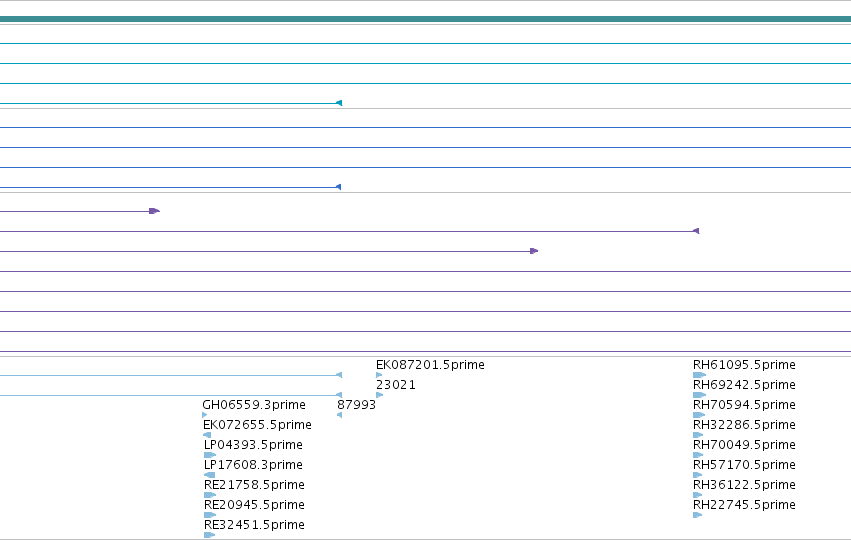
Task: Click the arrow glyph under RH70594.5prime
Action: point(699,415)
